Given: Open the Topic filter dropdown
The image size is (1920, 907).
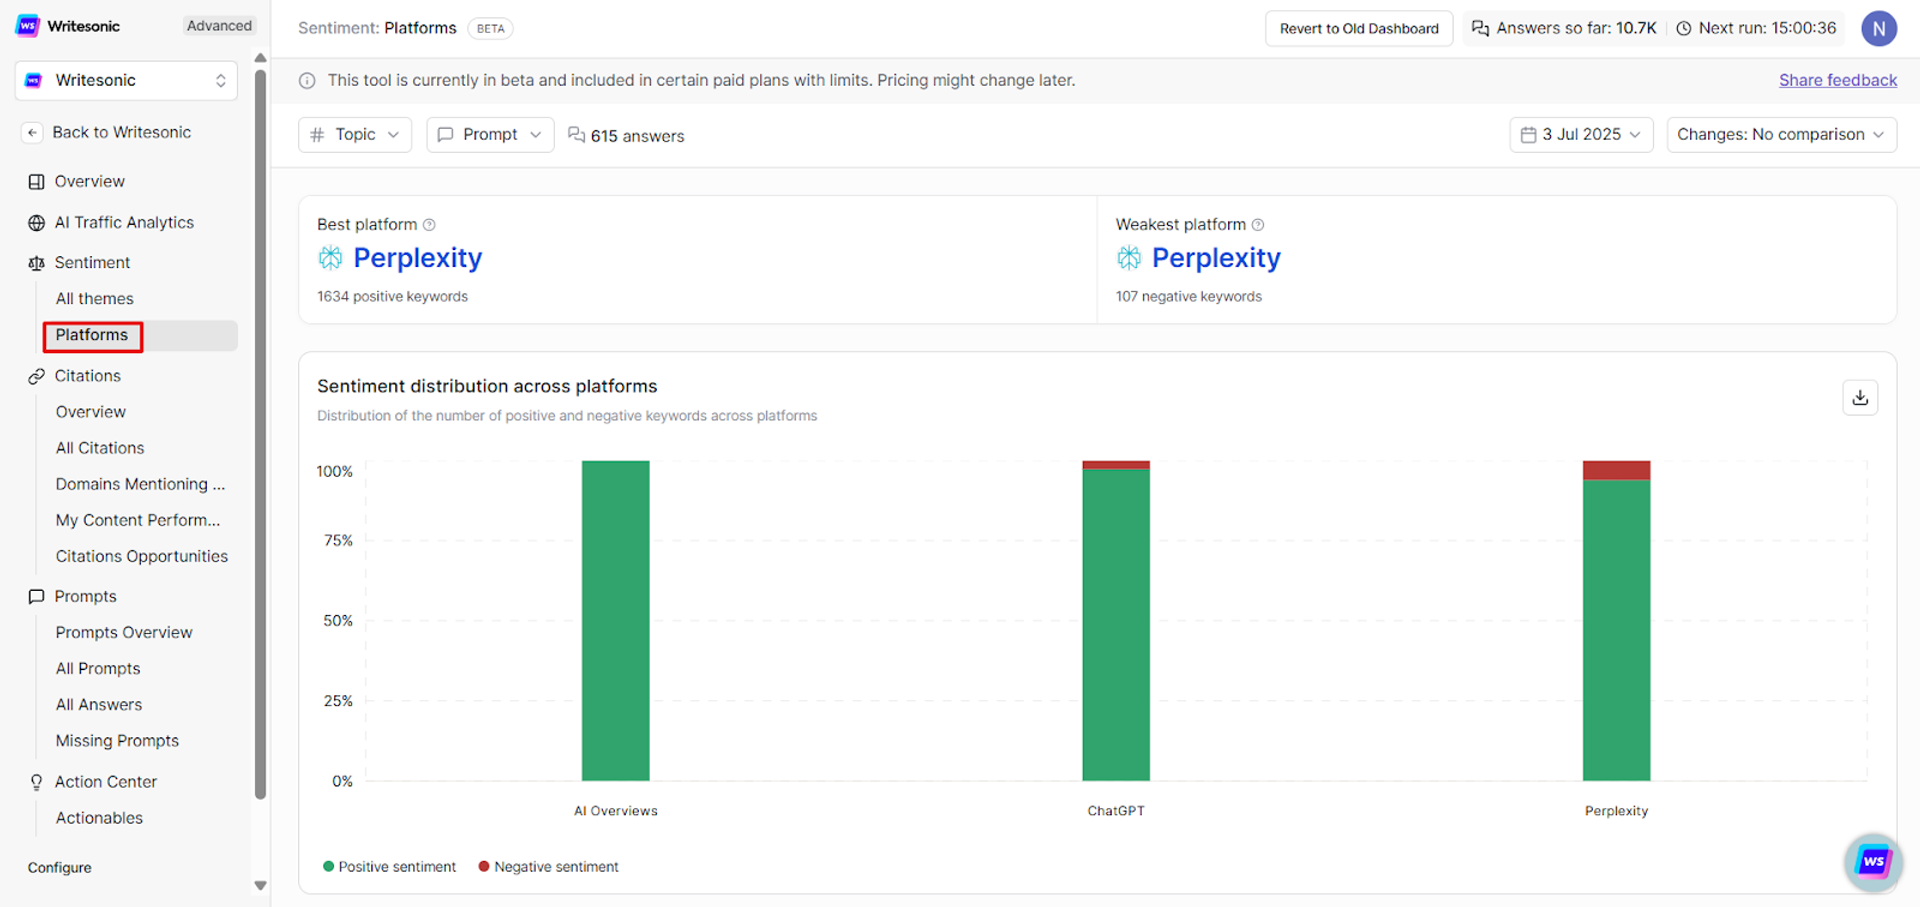Looking at the screenshot, I should pyautogui.click(x=355, y=134).
